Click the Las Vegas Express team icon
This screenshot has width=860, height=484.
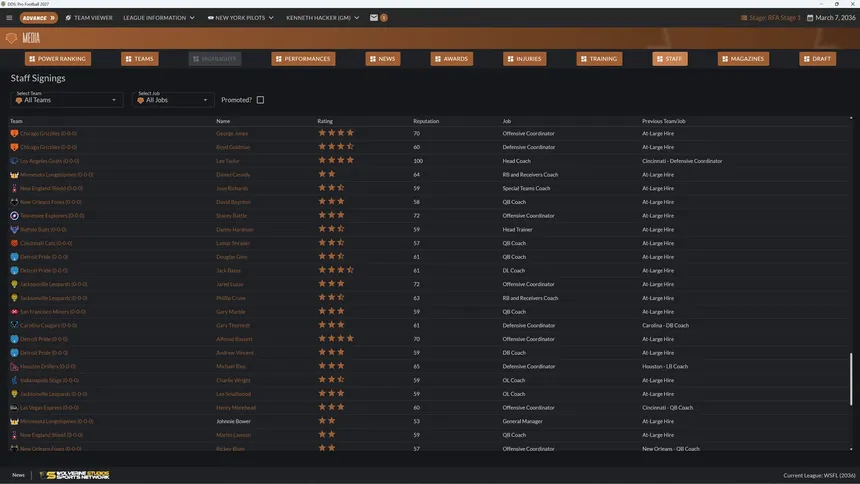tap(14, 408)
